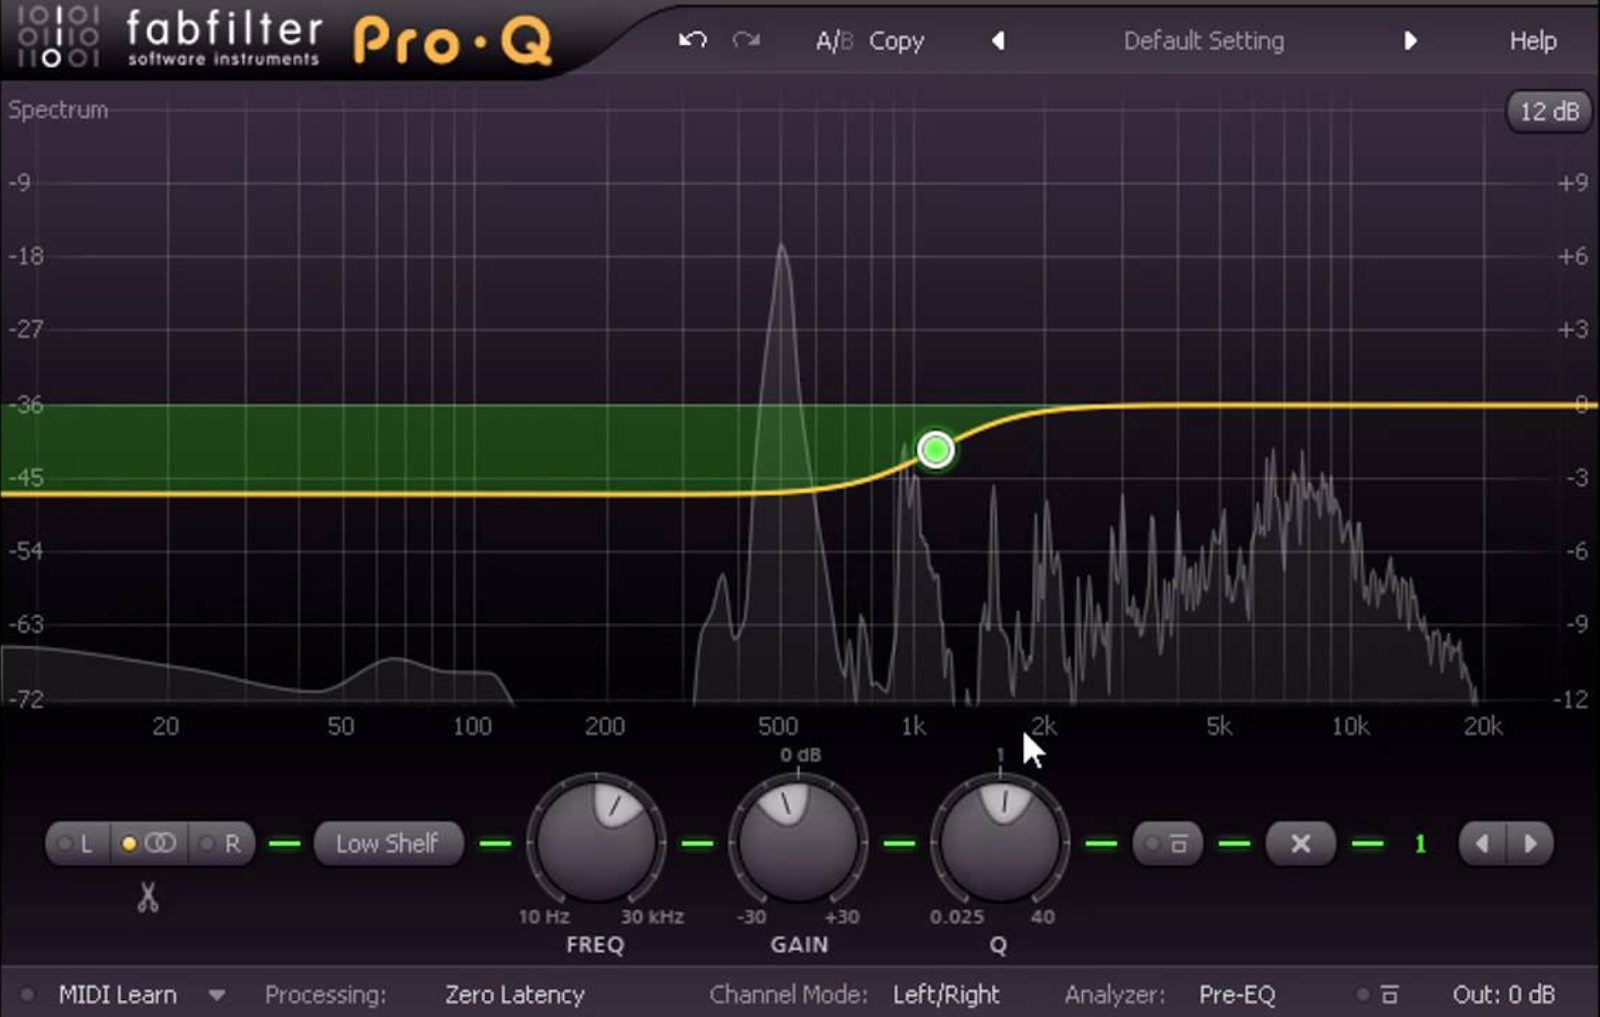The width and height of the screenshot is (1600, 1017).
Task: Click the FabFilter logo icon
Action: 57,37
